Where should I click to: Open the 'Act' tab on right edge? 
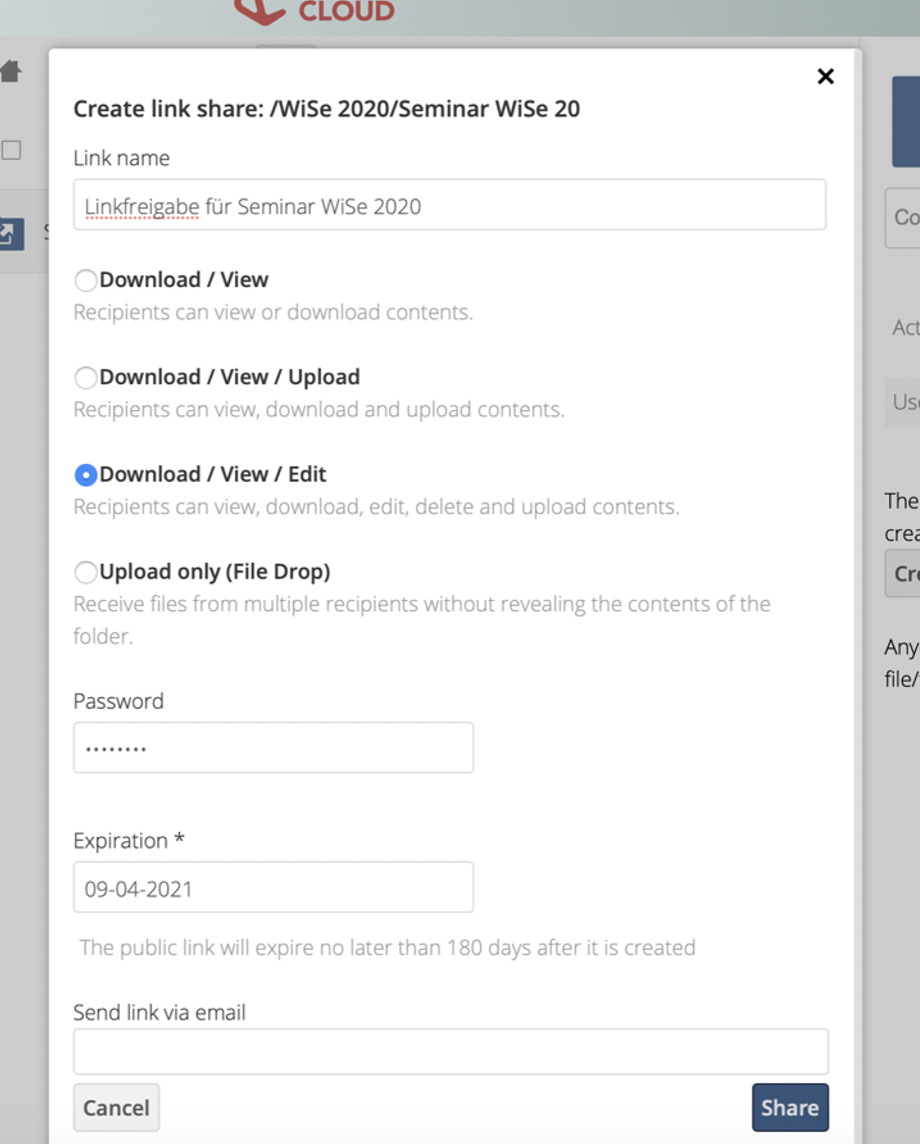click(905, 328)
